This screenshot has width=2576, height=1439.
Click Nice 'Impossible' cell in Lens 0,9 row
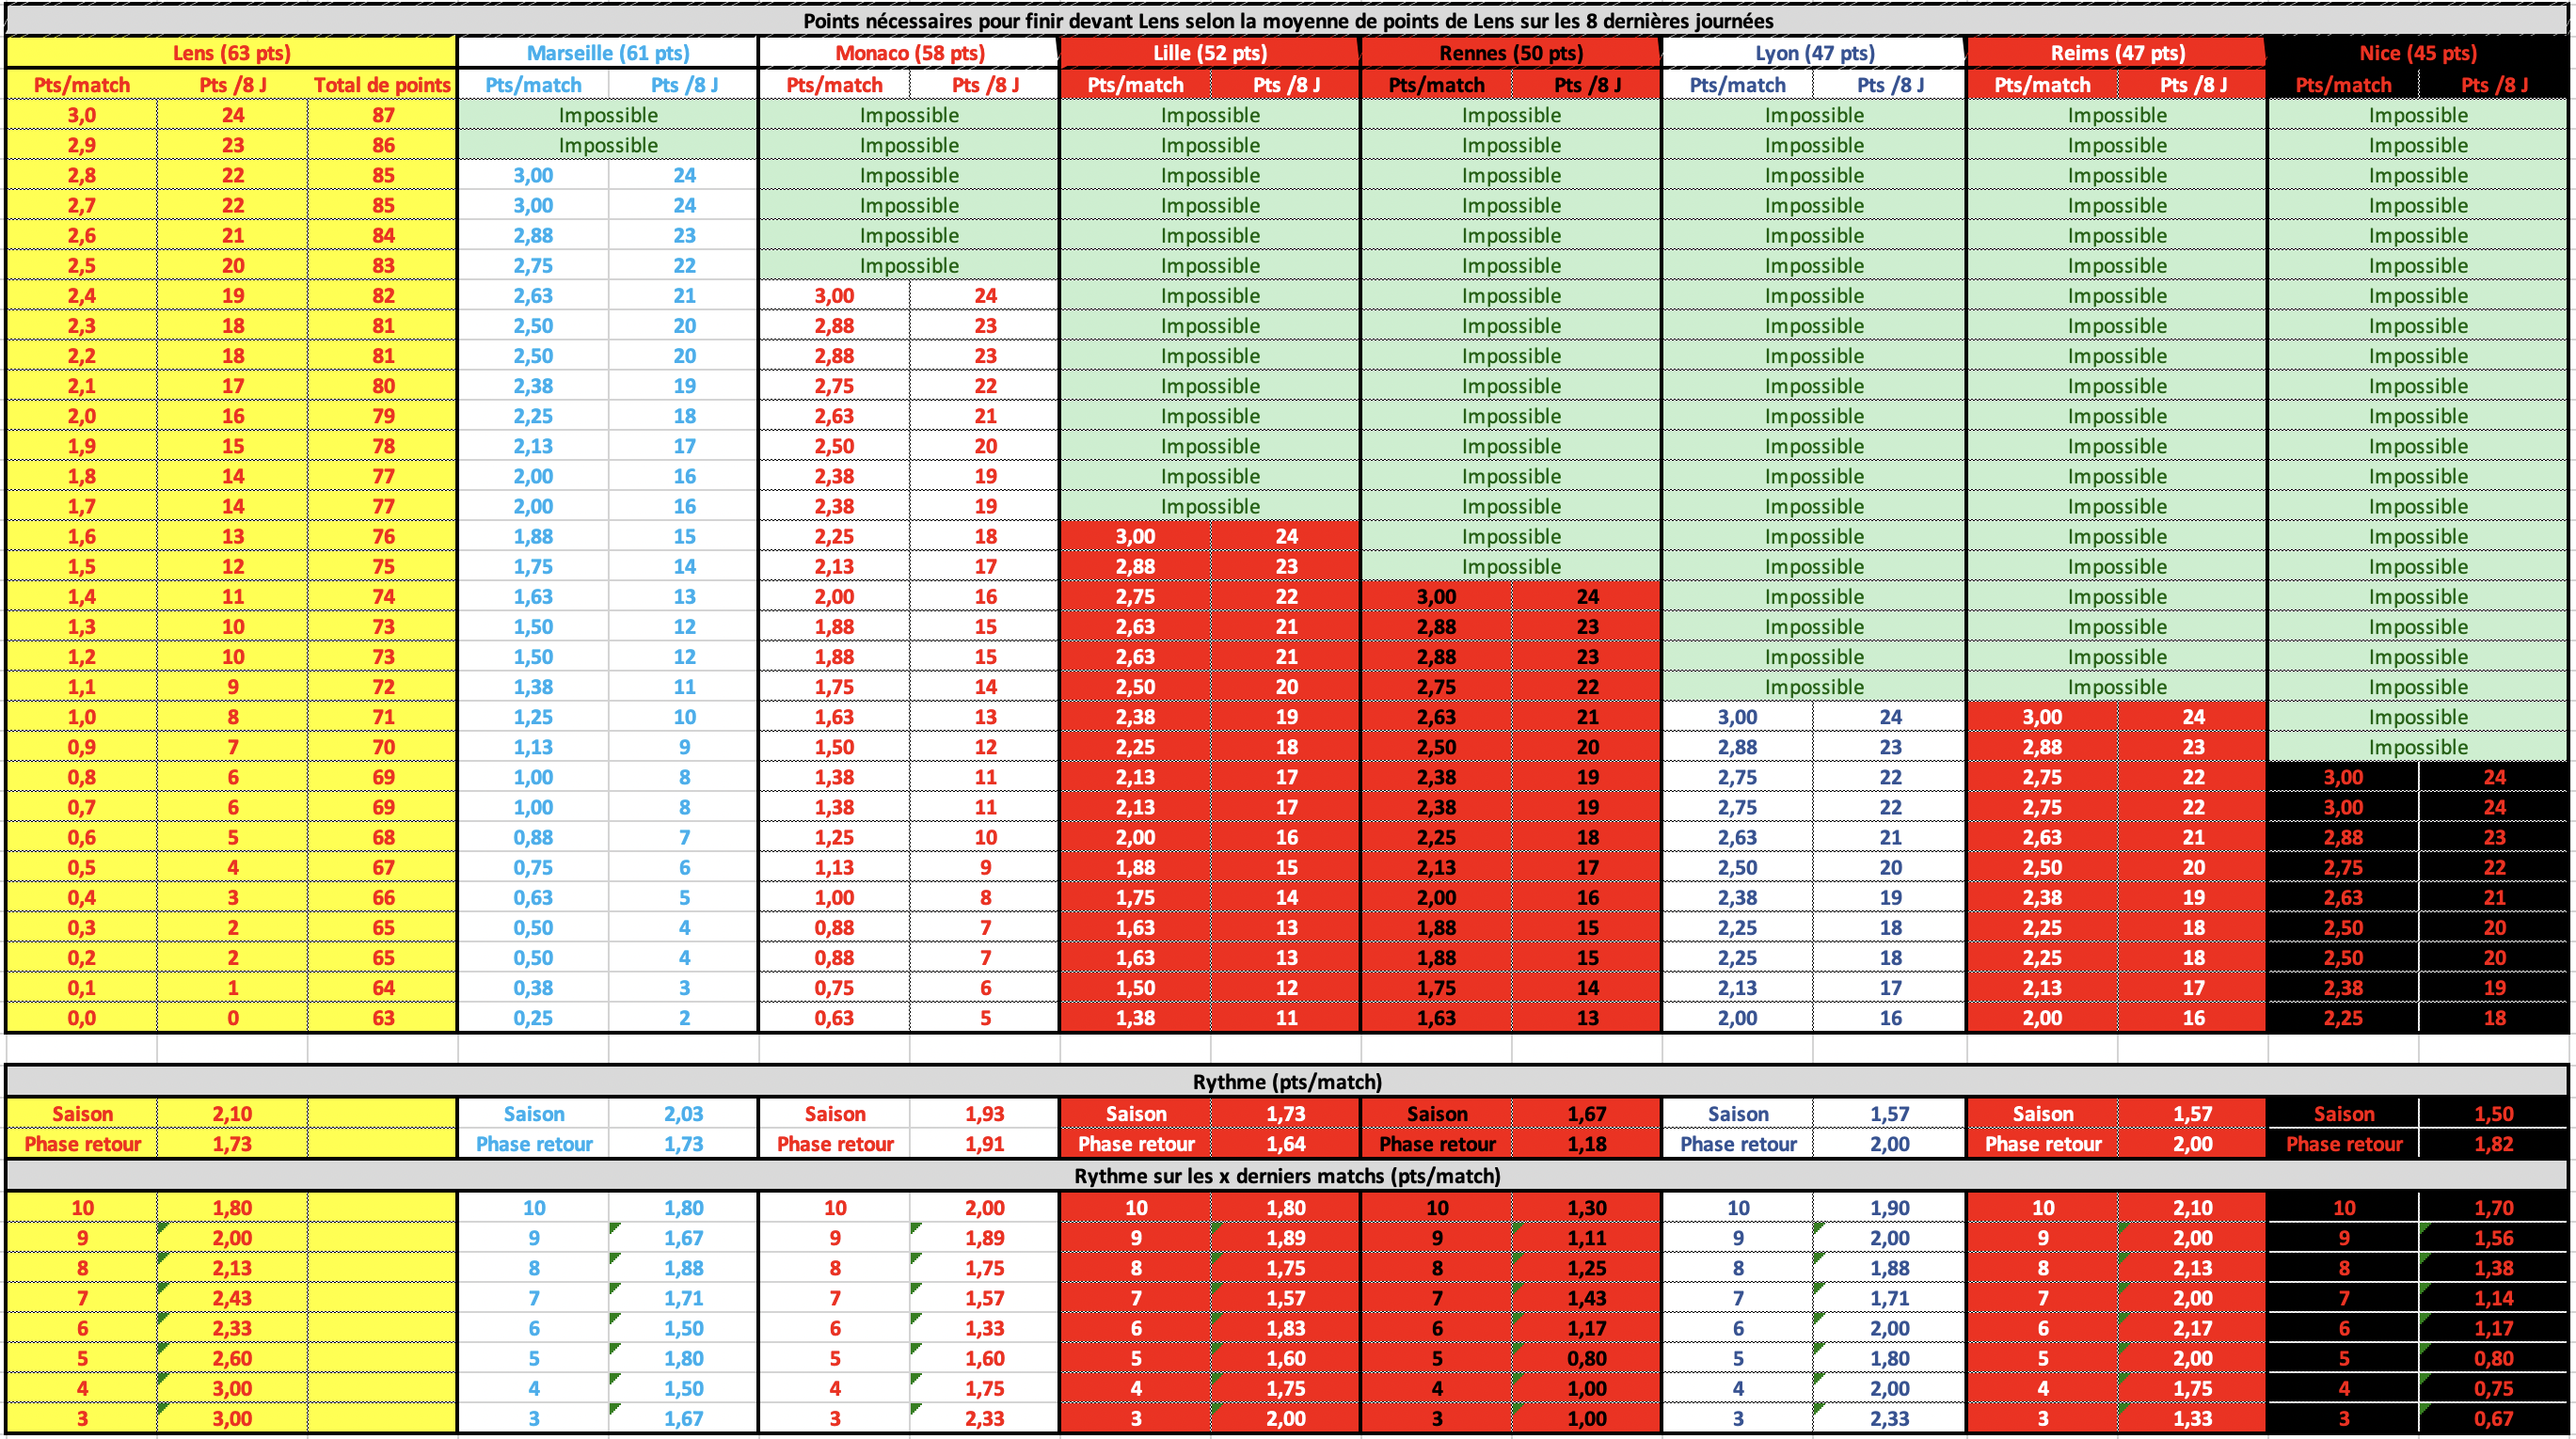coord(2418,747)
